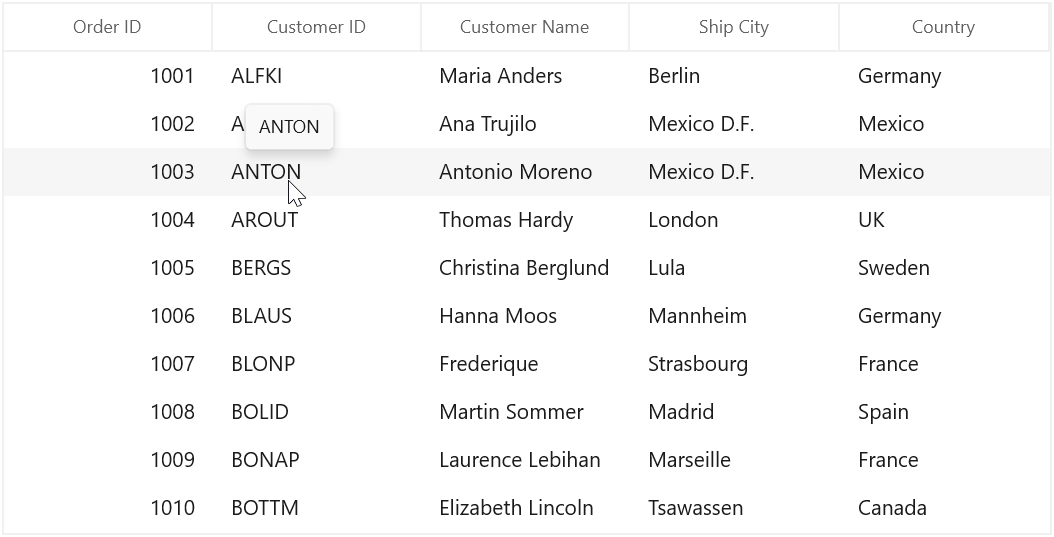Select the Mannheim ship city cell
Image resolution: width=1054 pixels, height=537 pixels.
[734, 316]
